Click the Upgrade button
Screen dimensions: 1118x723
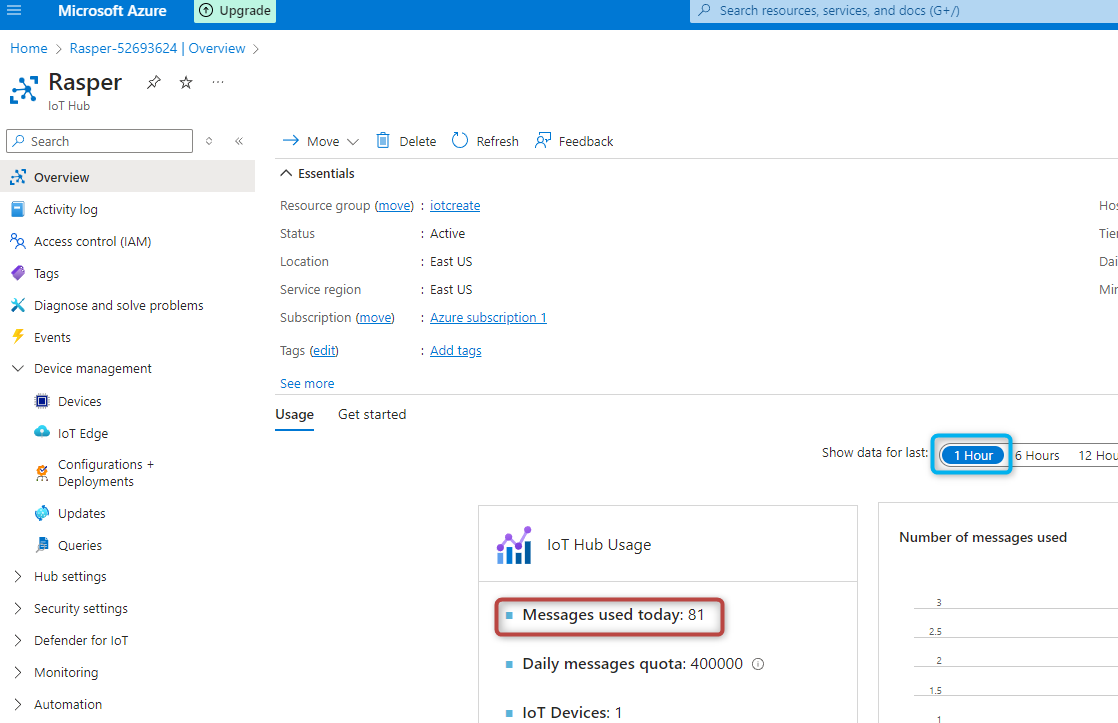(x=235, y=11)
